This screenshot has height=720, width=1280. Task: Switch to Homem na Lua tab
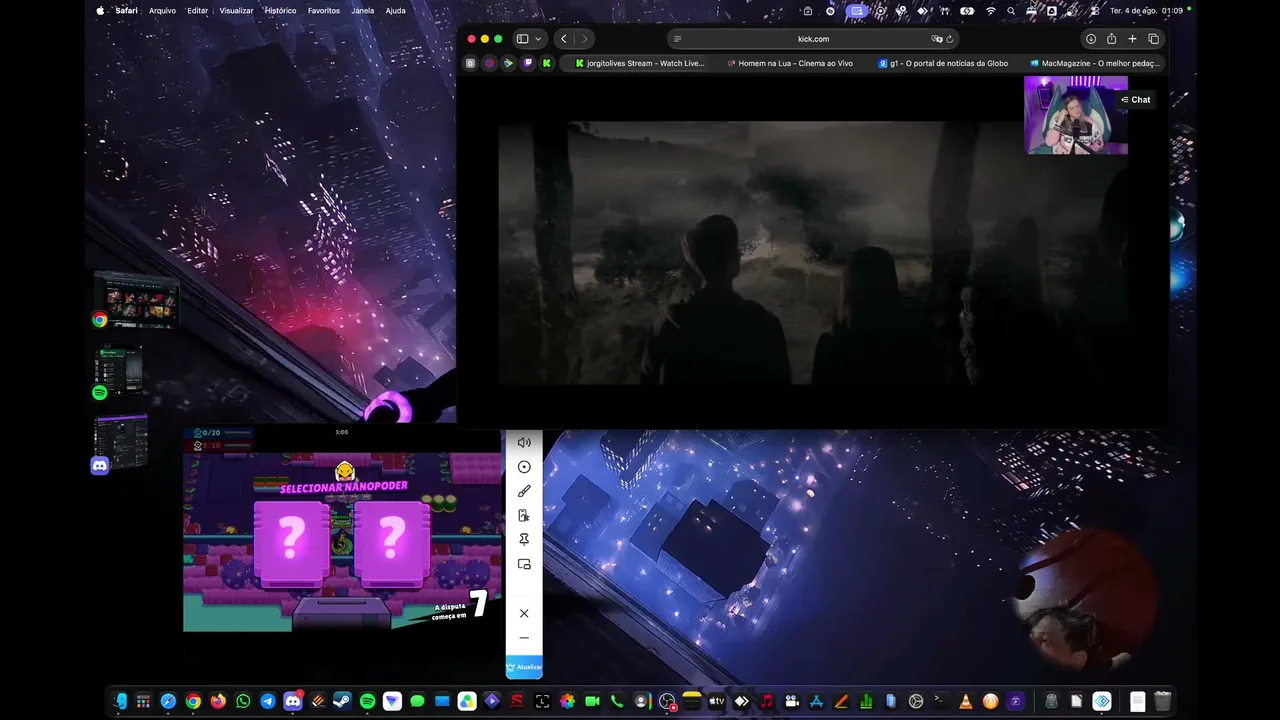tap(790, 63)
